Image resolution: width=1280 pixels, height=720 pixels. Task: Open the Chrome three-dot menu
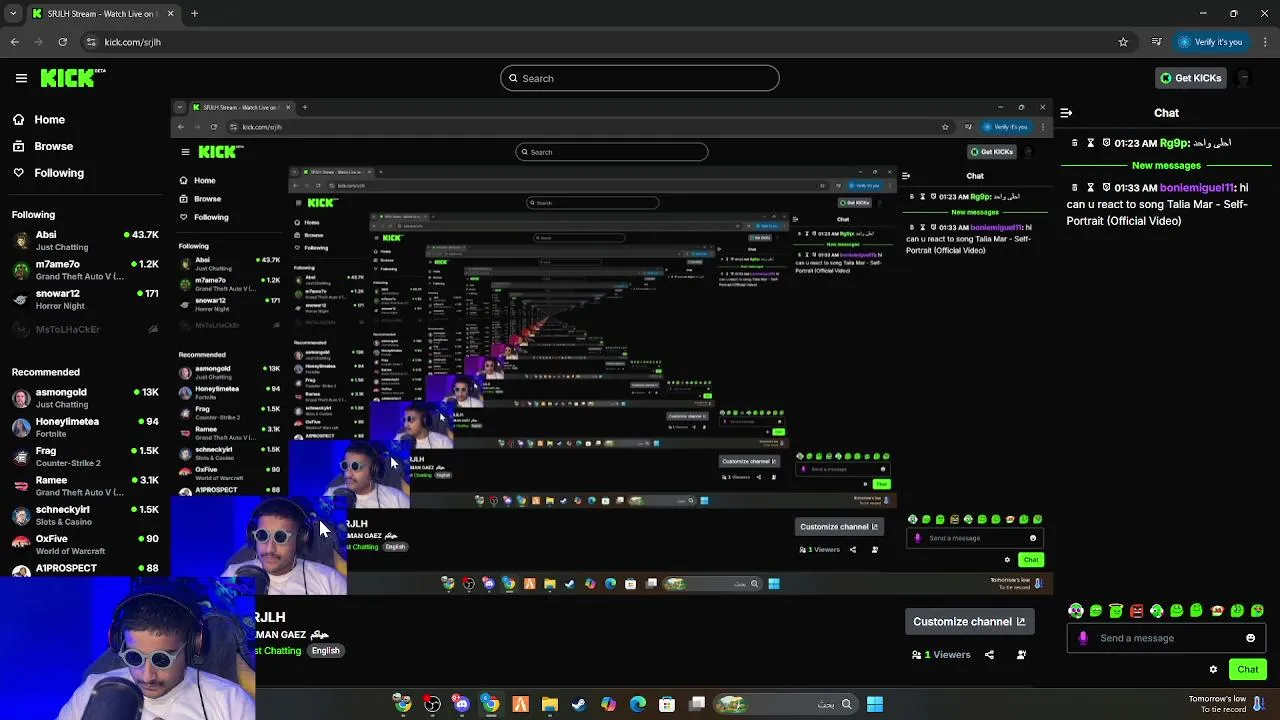pyautogui.click(x=1266, y=42)
